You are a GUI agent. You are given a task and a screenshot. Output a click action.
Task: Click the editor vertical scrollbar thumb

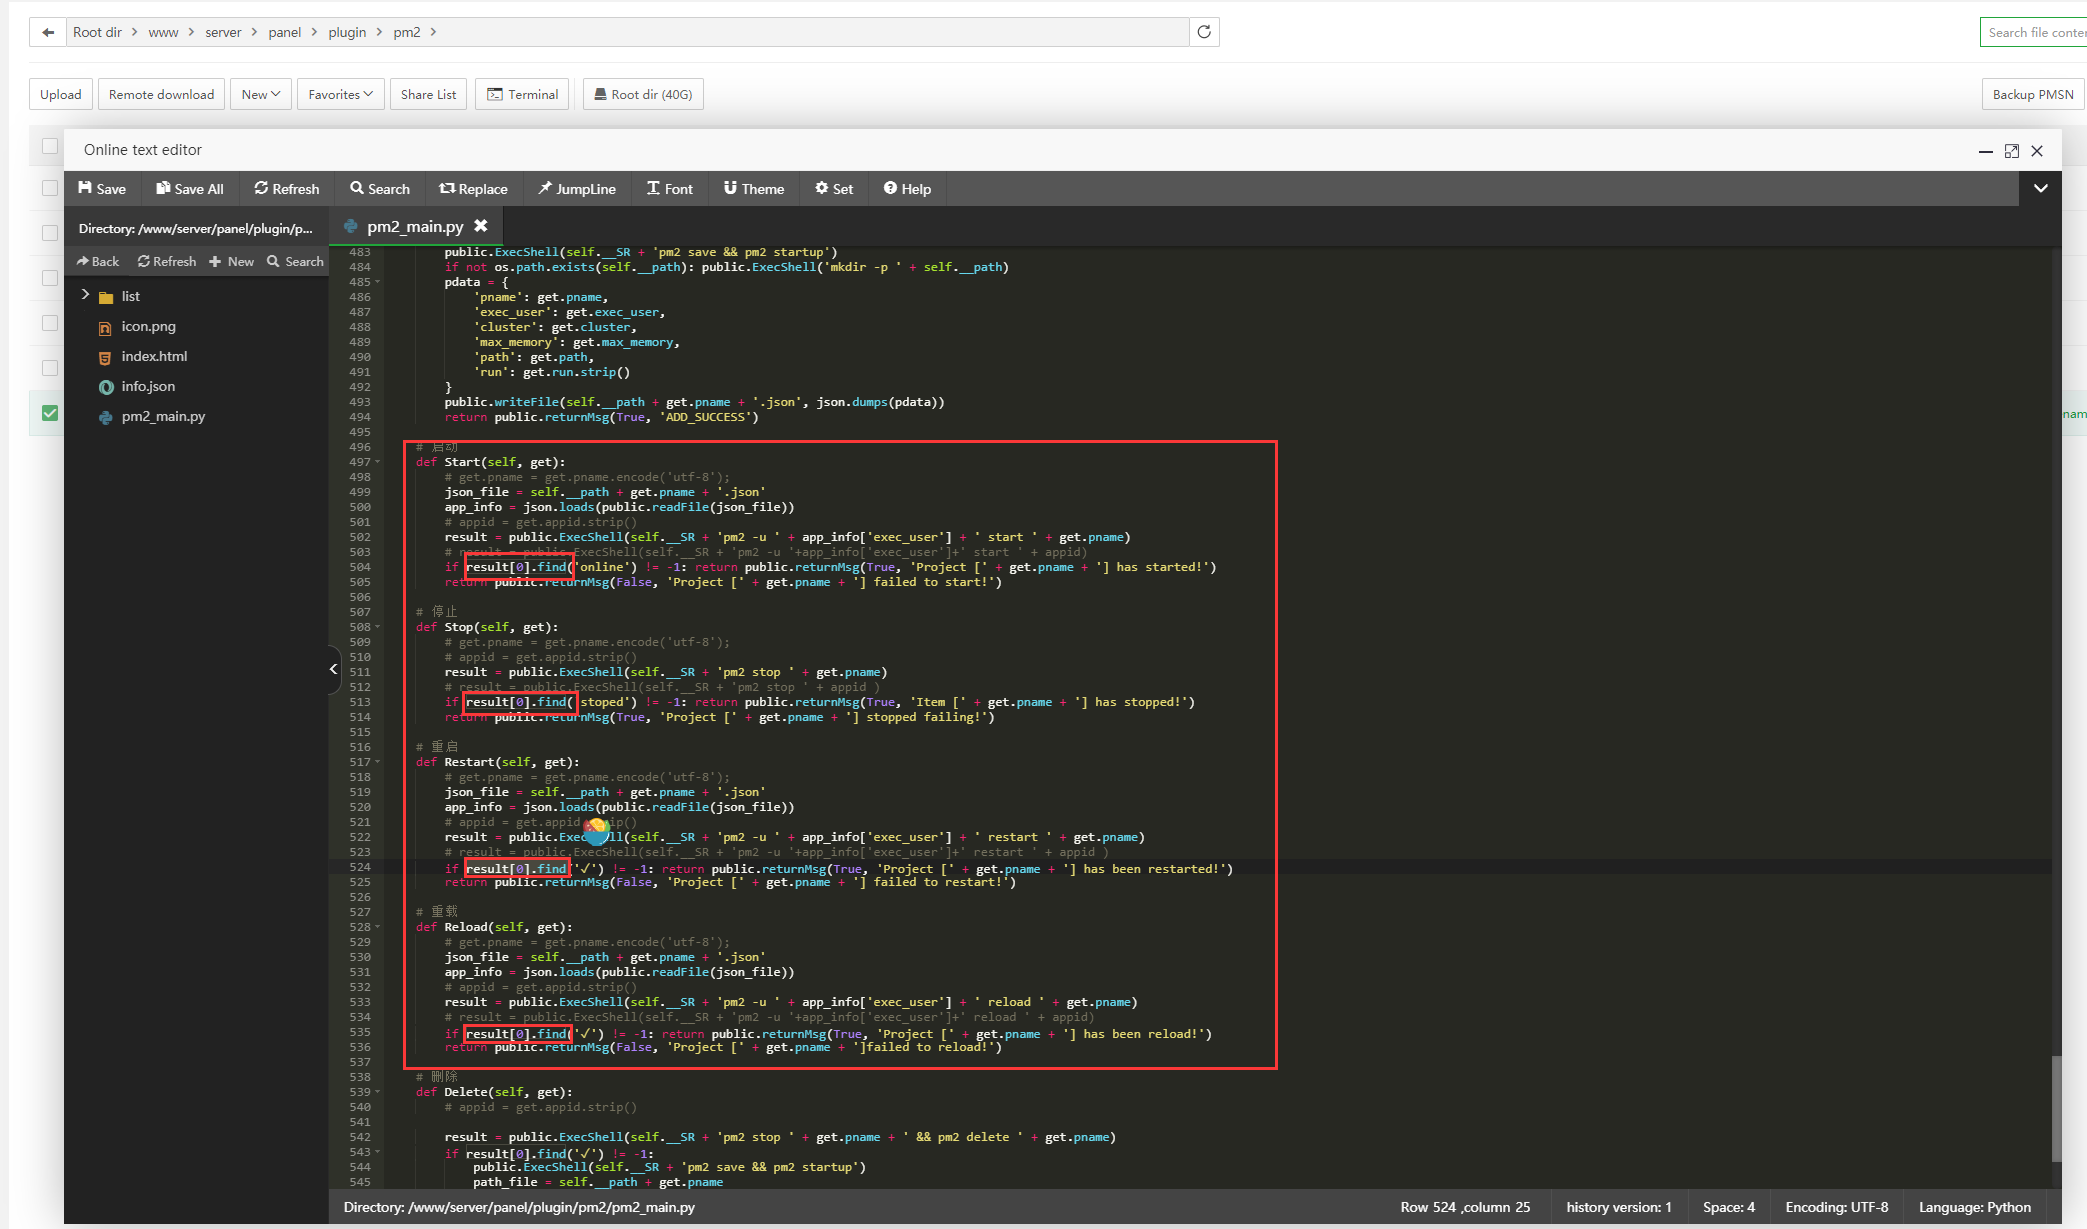2056,1108
